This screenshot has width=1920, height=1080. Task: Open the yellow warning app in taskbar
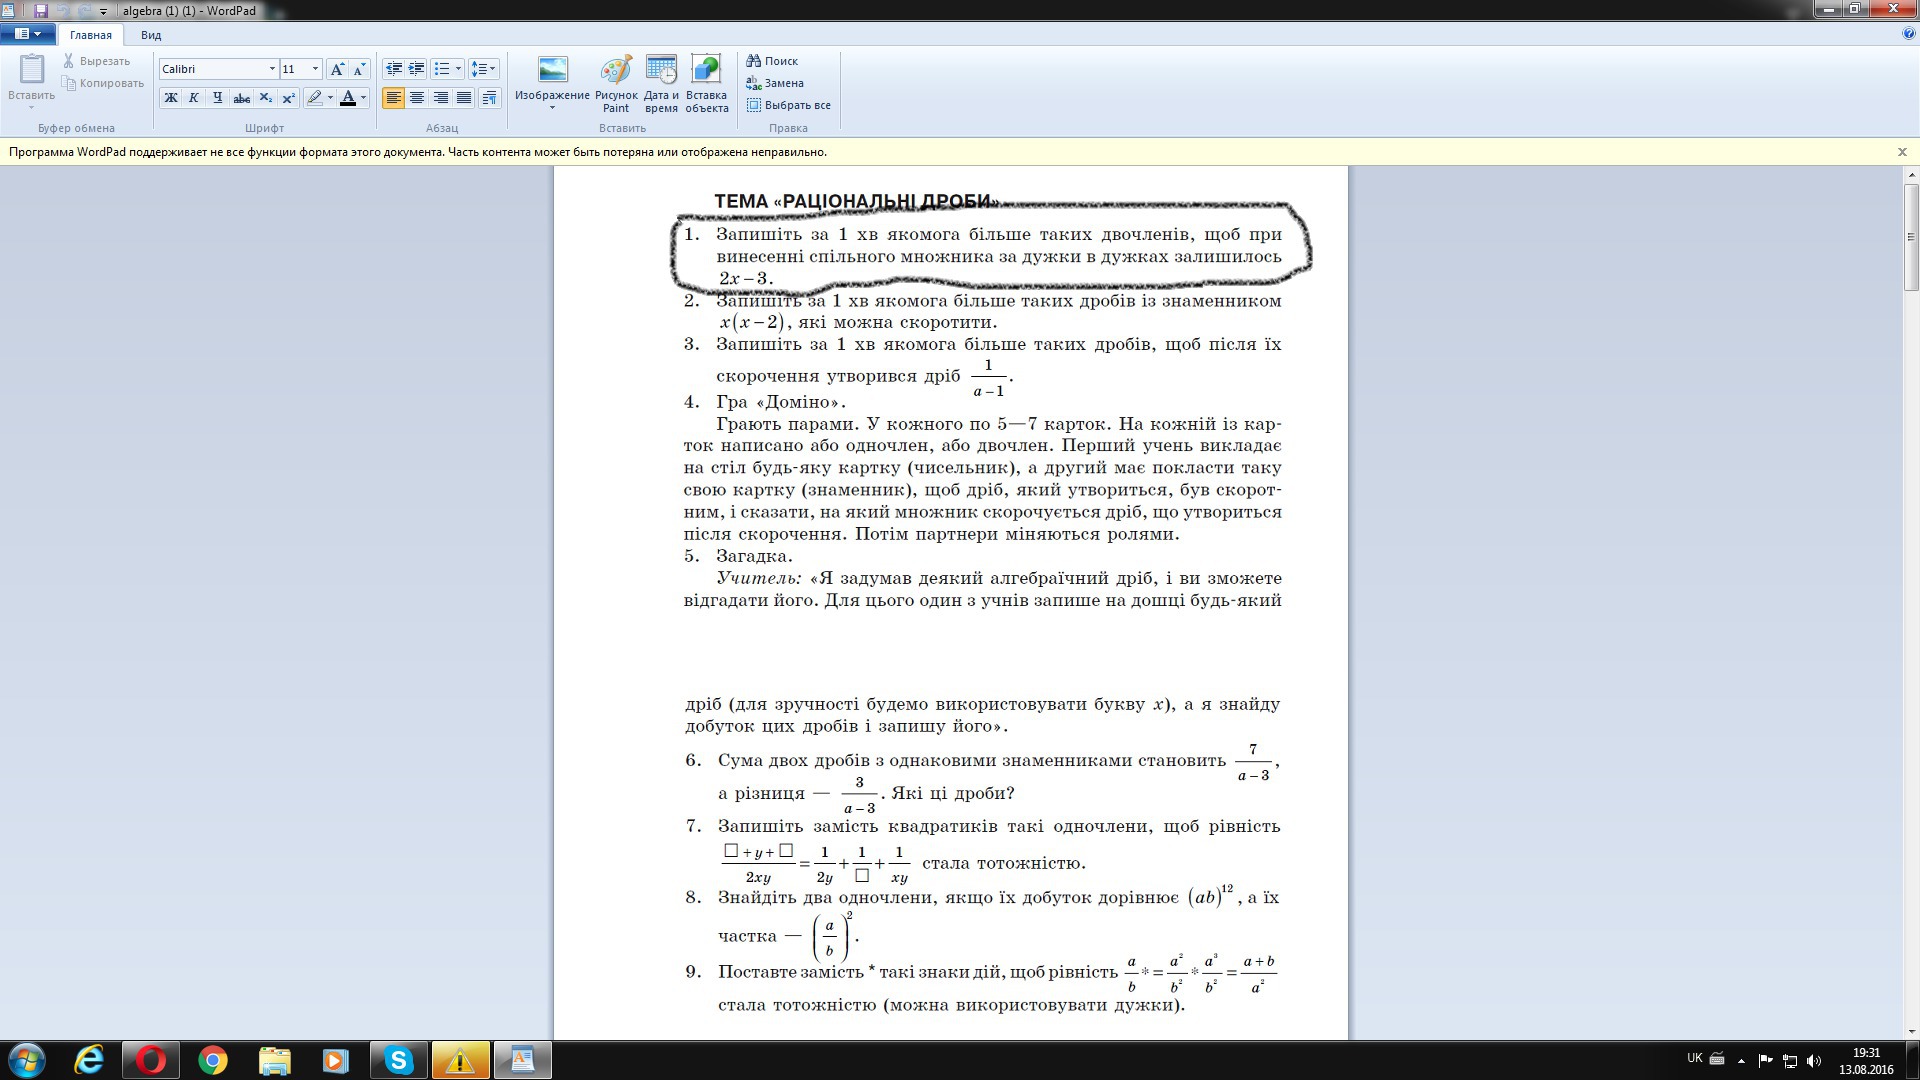[x=460, y=1060]
